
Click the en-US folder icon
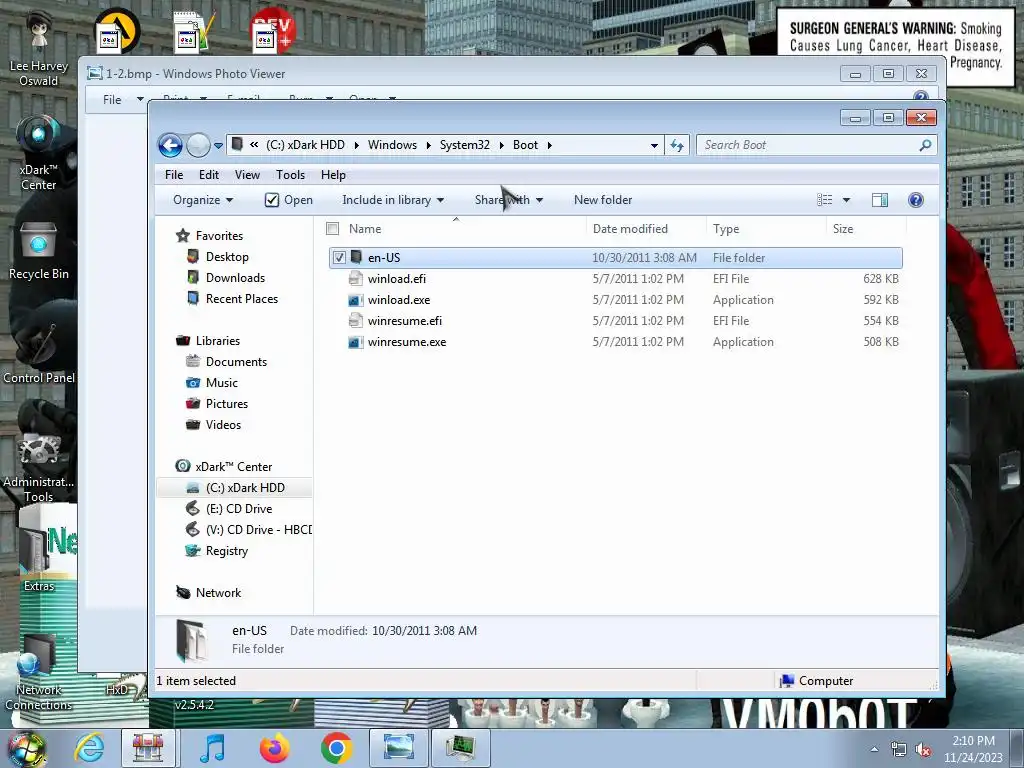(356, 257)
